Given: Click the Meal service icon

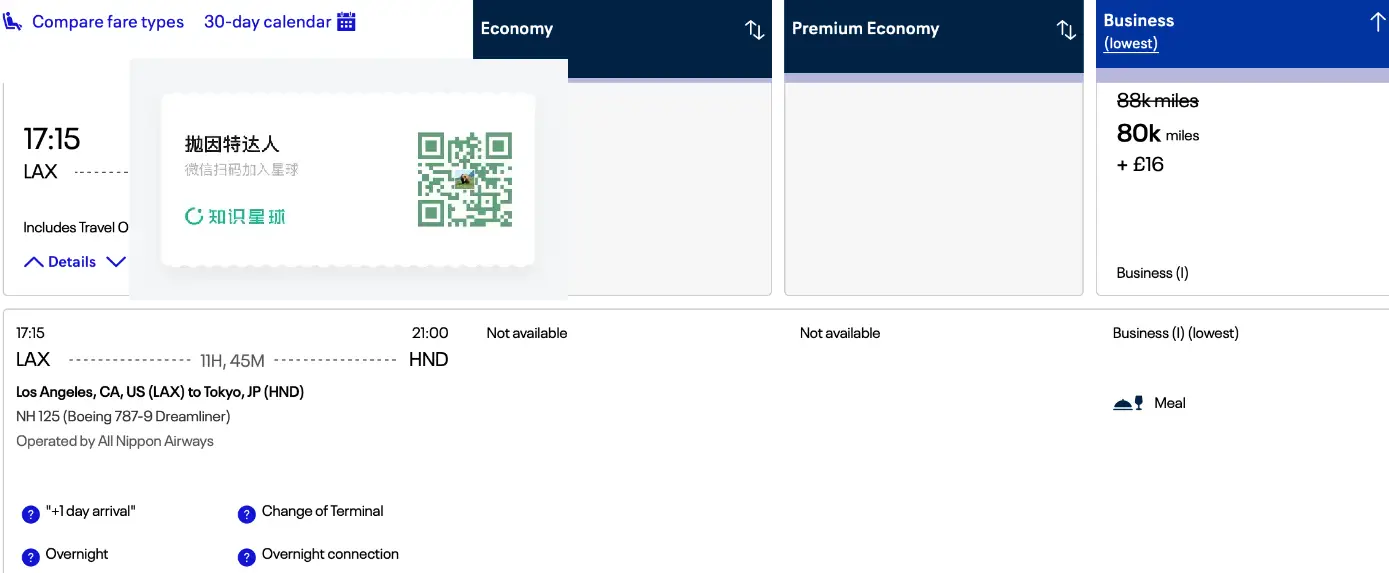Looking at the screenshot, I should [1128, 403].
